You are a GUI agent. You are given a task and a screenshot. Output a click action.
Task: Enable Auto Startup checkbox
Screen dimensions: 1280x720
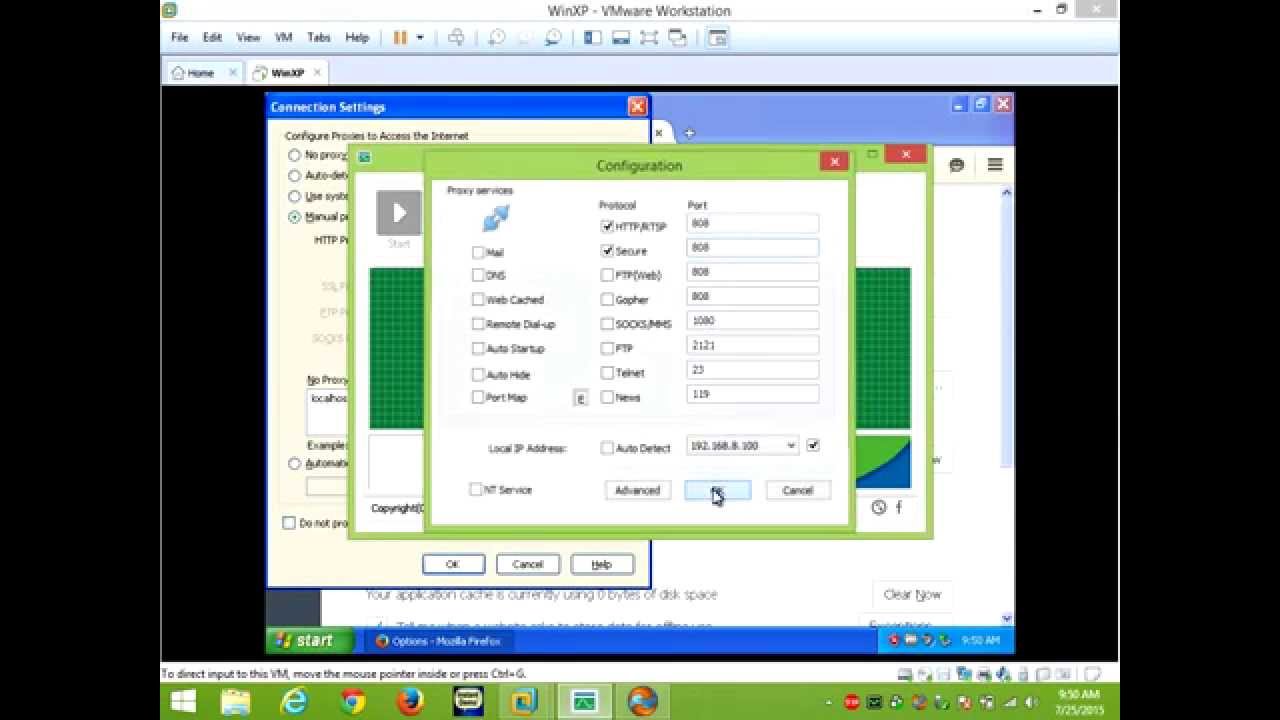click(x=478, y=348)
